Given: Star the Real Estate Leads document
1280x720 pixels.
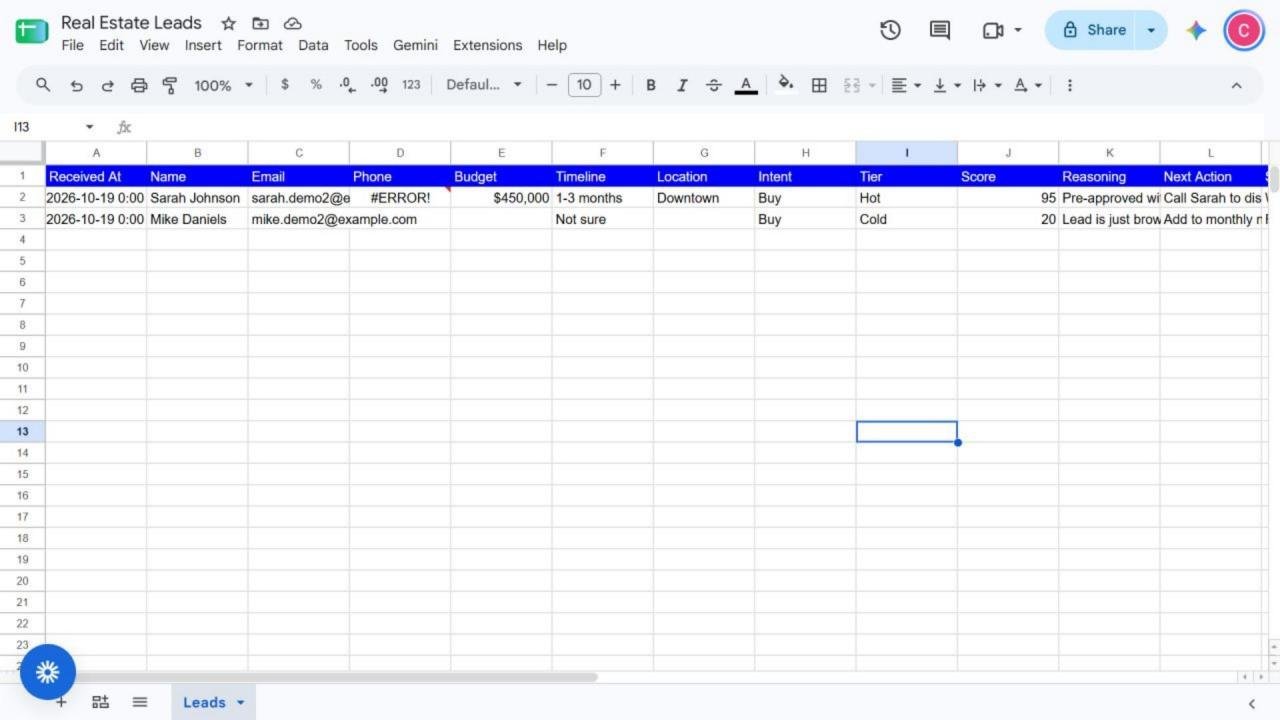Looking at the screenshot, I should 229,23.
